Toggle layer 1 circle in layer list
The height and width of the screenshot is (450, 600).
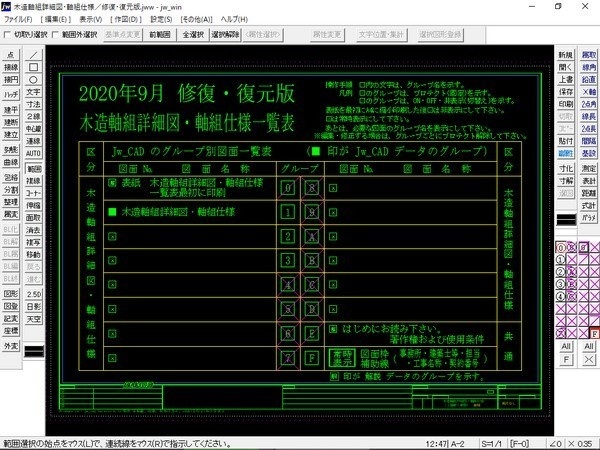click(560, 260)
